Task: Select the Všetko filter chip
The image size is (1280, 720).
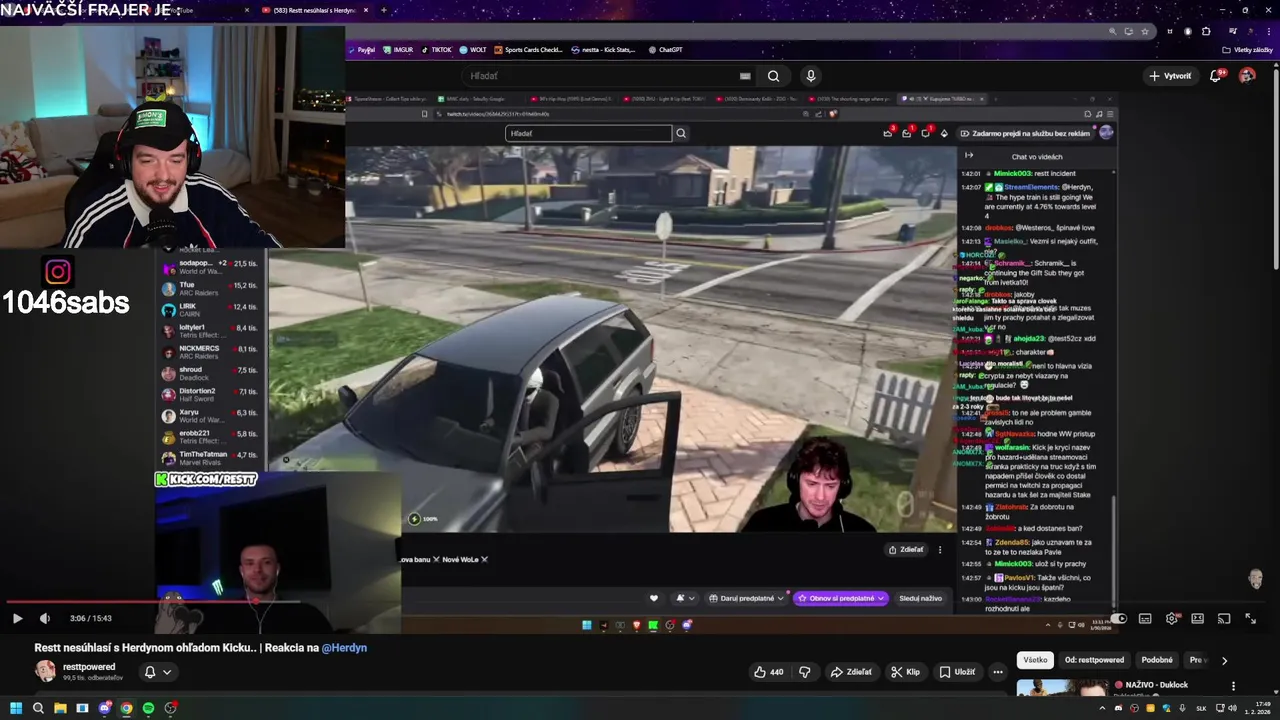Action: 1035,660
